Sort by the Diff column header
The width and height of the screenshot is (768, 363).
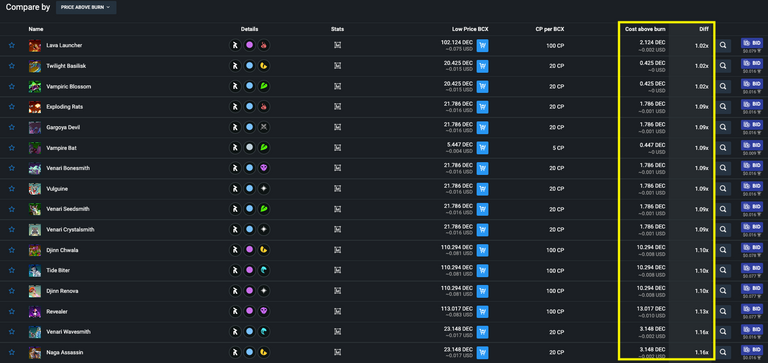pos(703,29)
